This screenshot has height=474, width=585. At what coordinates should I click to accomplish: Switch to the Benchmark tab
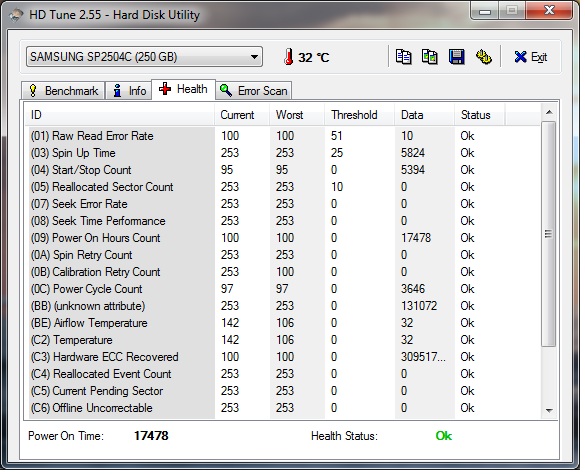(x=63, y=91)
